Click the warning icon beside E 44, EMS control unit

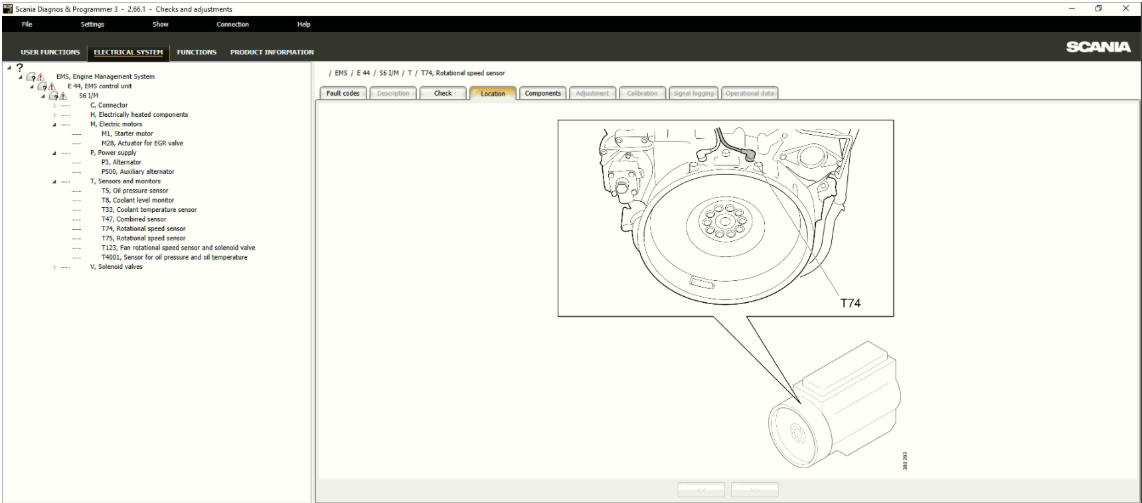(52, 86)
